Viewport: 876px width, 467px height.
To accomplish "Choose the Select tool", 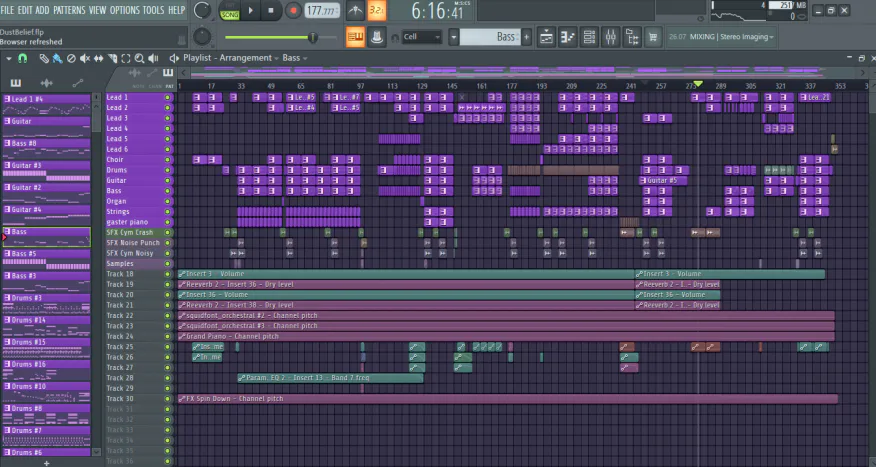I will point(126,58).
